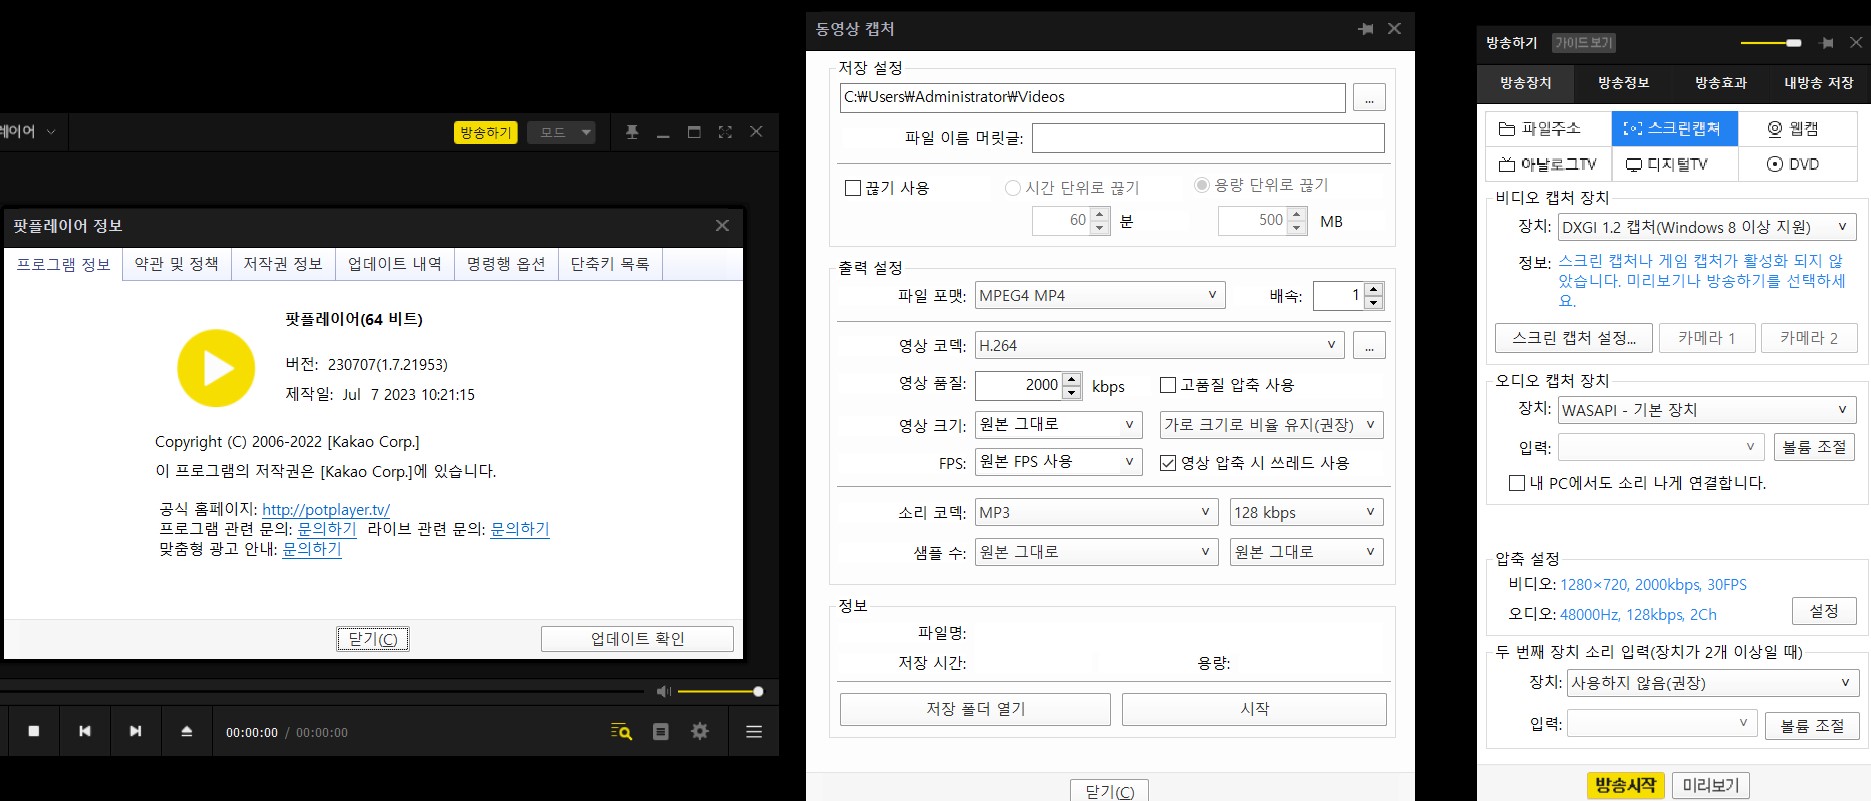
Task: Click the 방송시작 button
Action: pos(1625,785)
